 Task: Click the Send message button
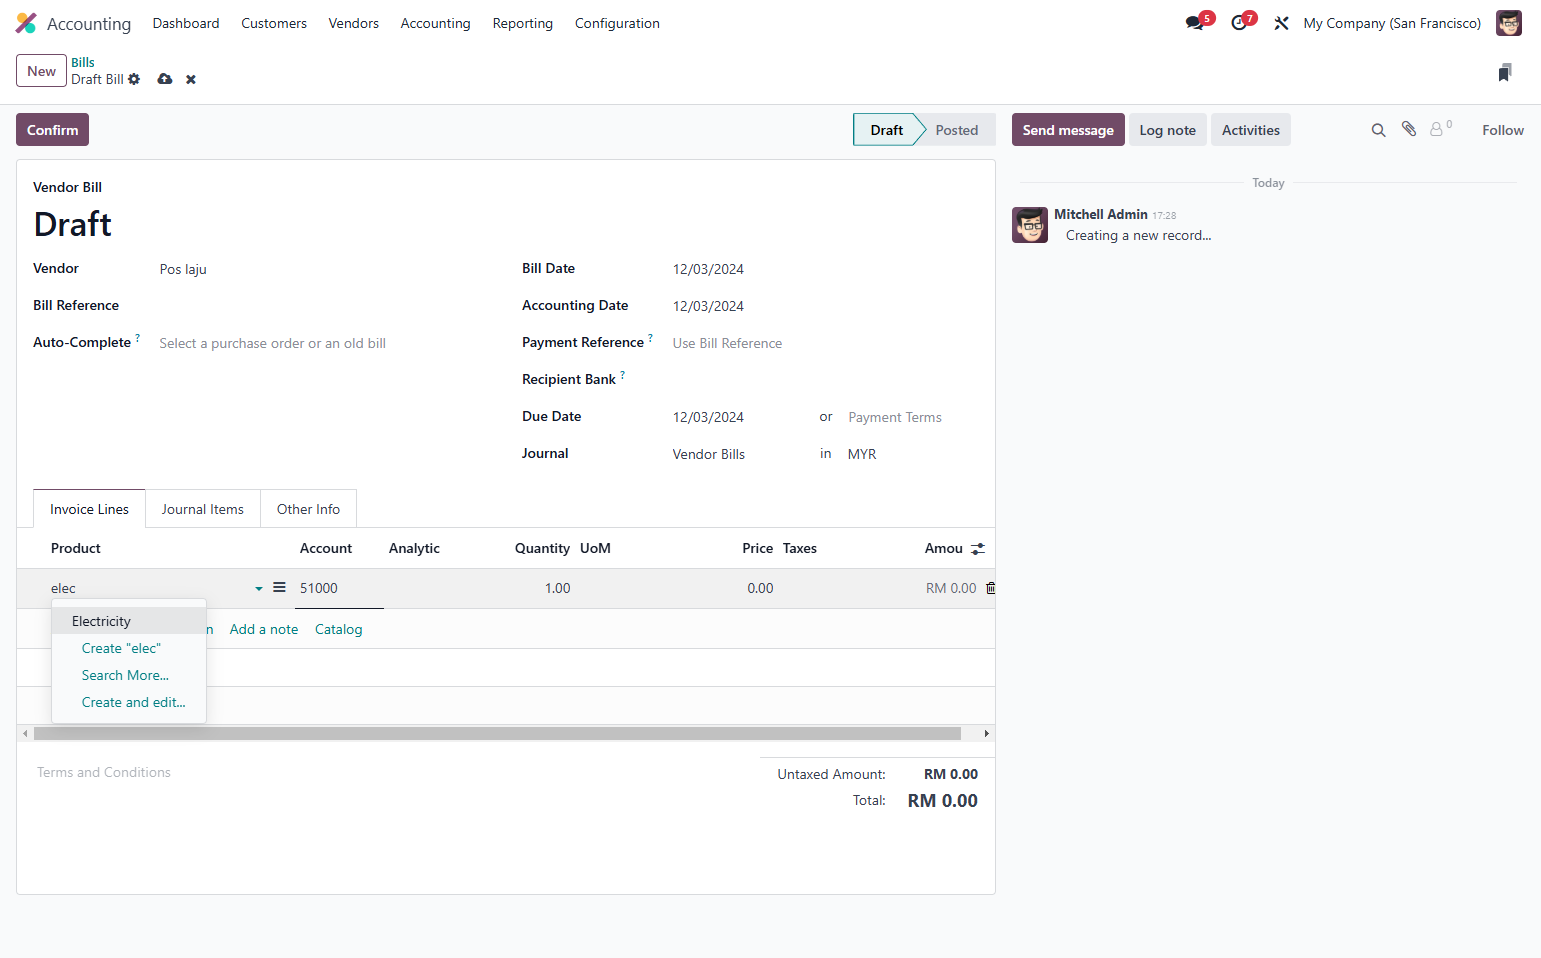1068,130
